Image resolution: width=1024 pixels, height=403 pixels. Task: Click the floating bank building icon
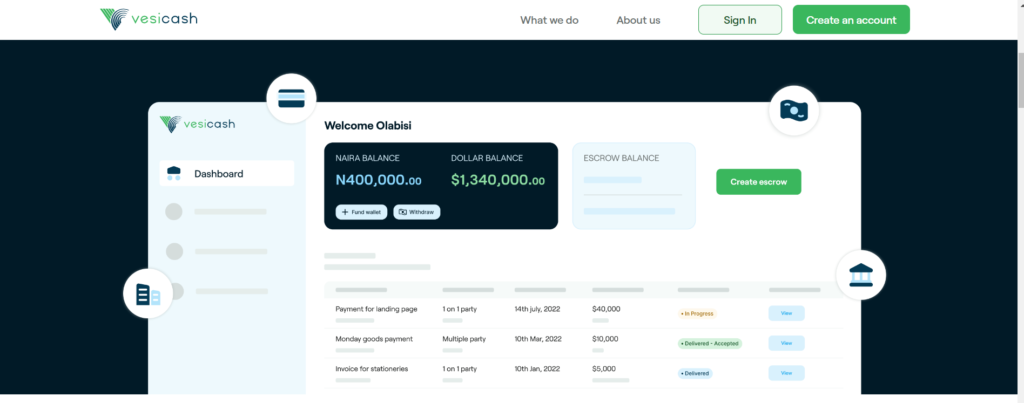pos(860,274)
